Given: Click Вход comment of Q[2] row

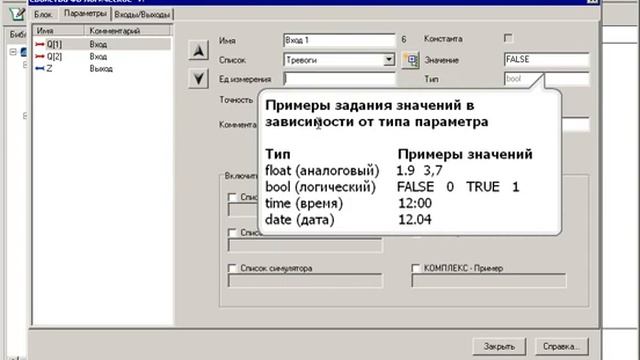Looking at the screenshot, I should 98,56.
